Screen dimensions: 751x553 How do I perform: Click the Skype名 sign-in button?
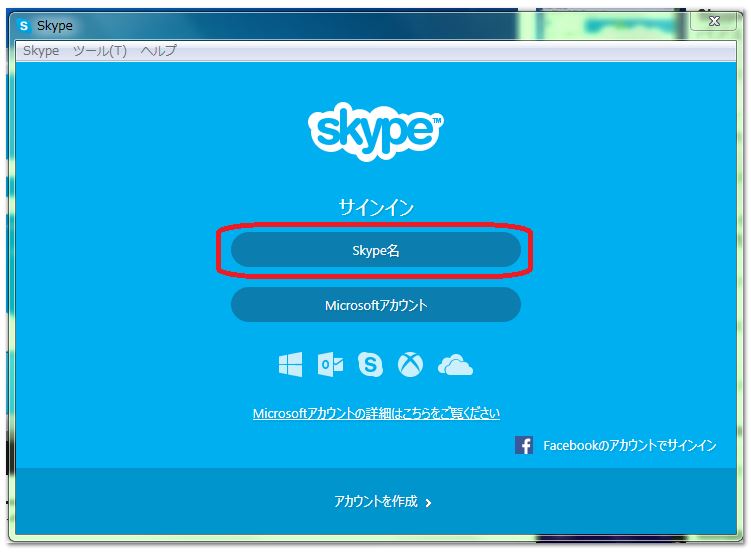click(376, 250)
